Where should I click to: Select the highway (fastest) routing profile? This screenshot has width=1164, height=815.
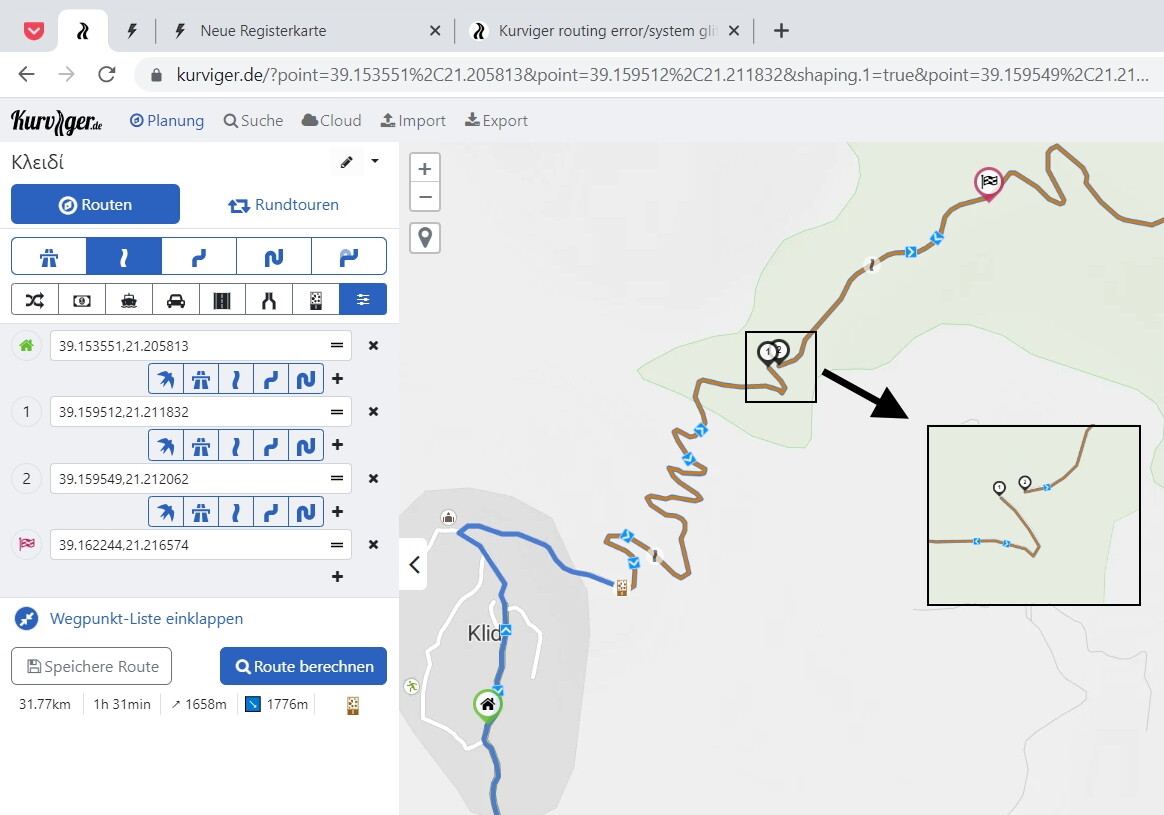tap(48, 256)
